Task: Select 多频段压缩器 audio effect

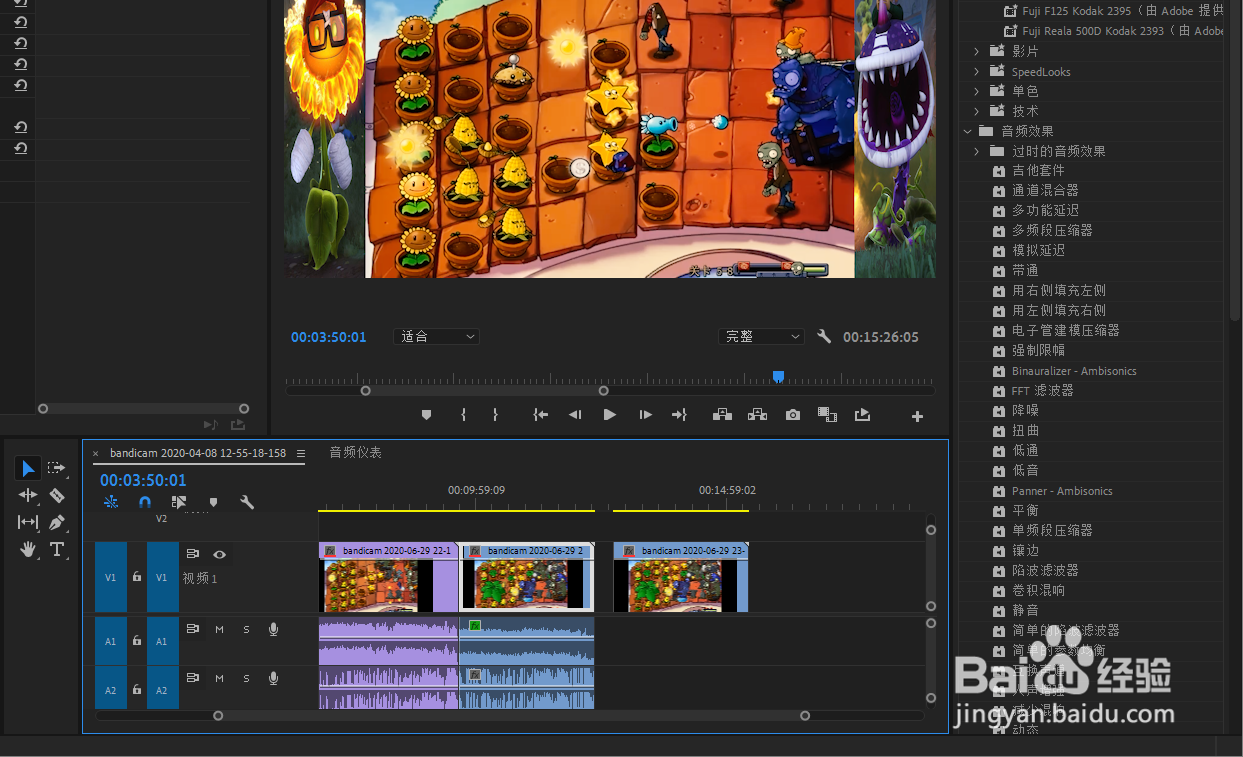Action: click(1052, 230)
